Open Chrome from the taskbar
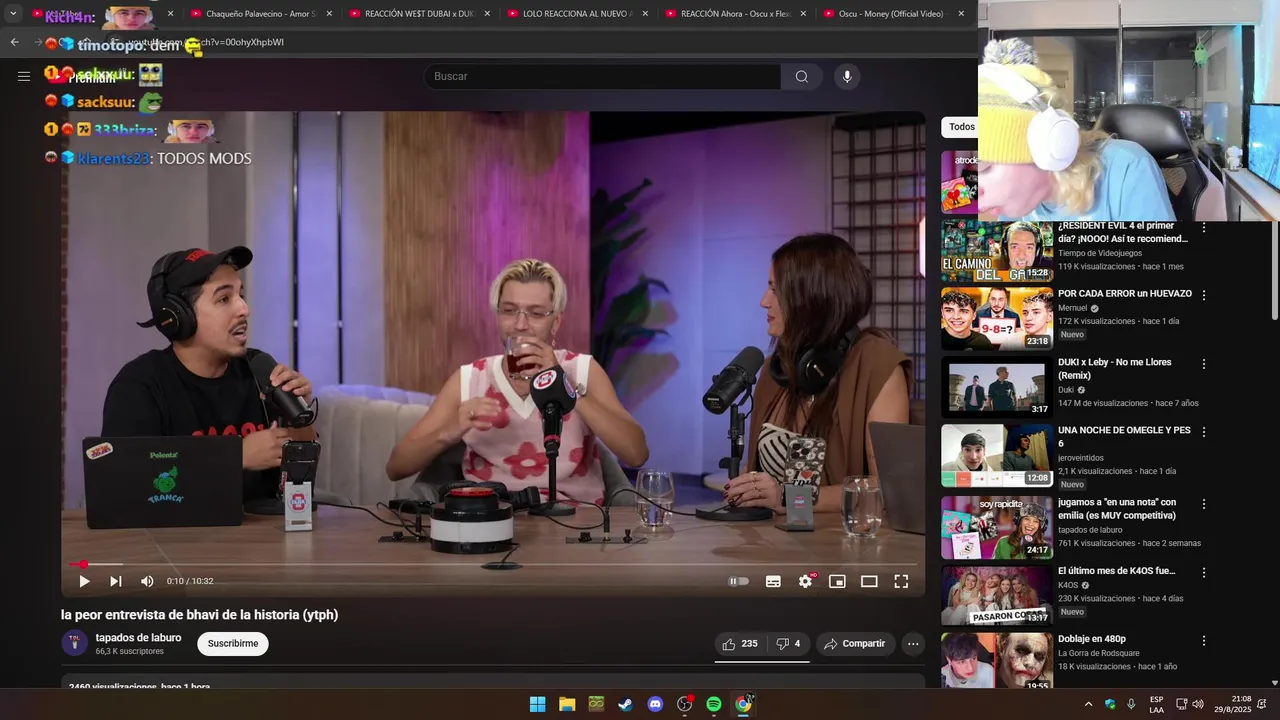The image size is (1280, 720). click(x=743, y=704)
